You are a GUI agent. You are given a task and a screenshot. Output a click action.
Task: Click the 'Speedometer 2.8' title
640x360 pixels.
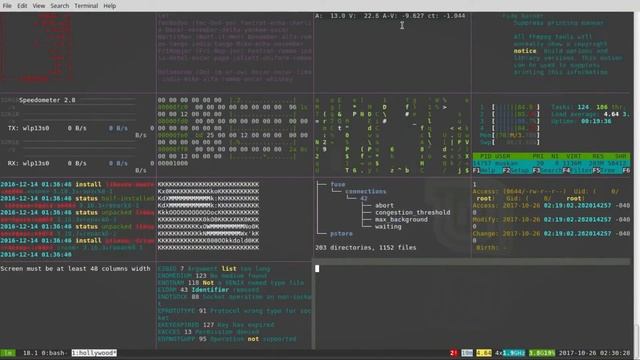(x=47, y=100)
